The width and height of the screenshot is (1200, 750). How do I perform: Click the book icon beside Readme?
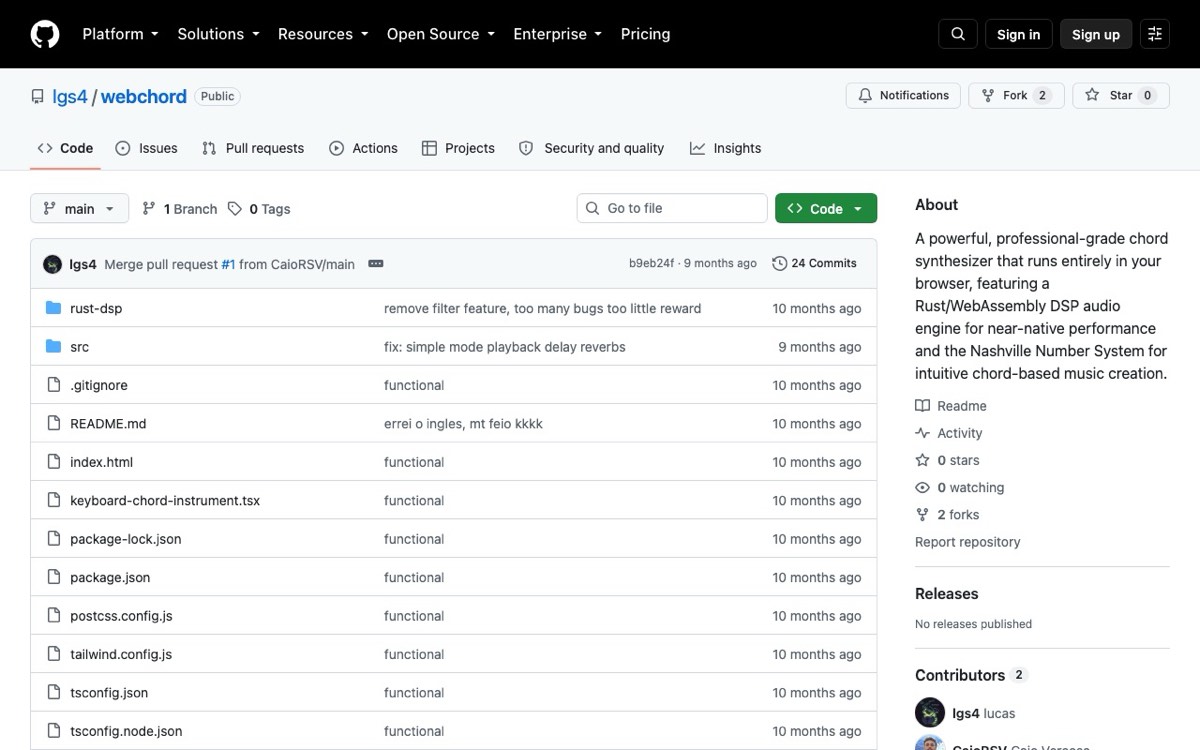922,406
